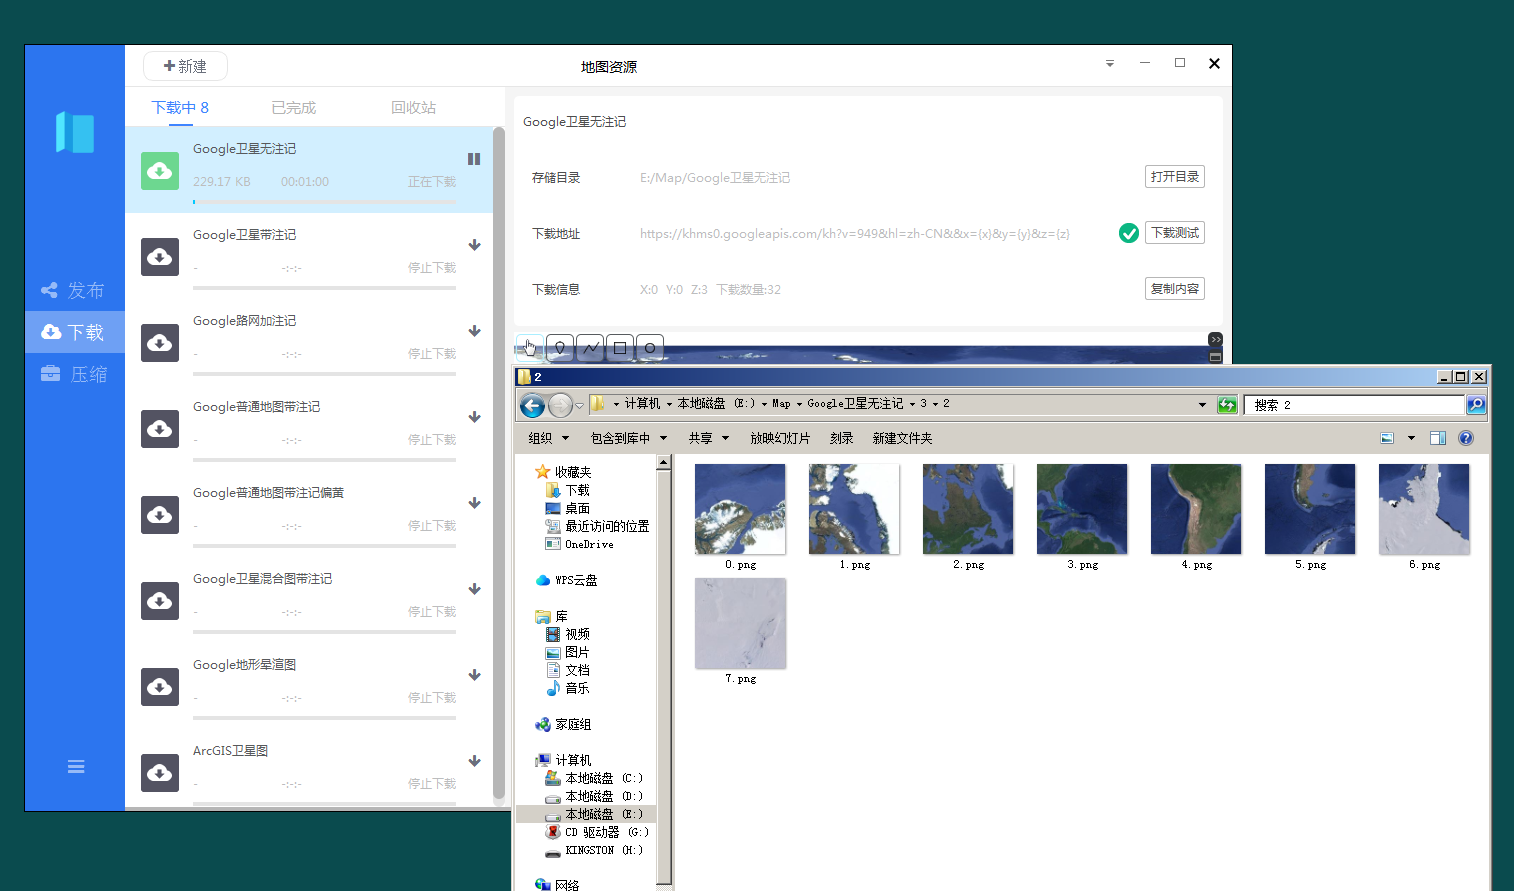Open Explorer help icon

tap(1466, 438)
